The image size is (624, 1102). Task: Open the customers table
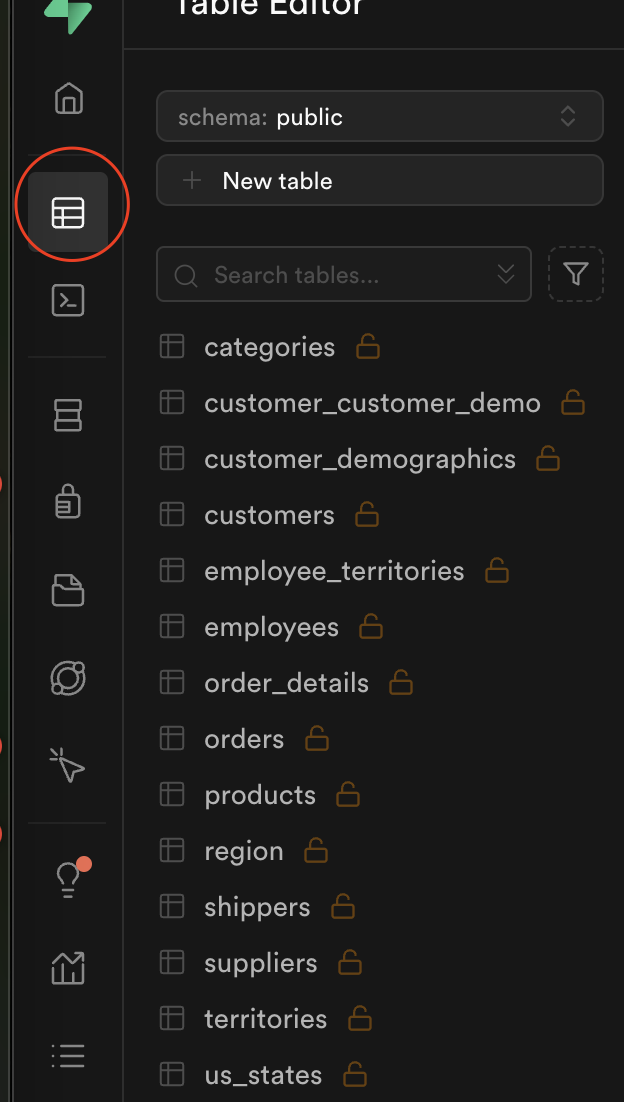269,515
